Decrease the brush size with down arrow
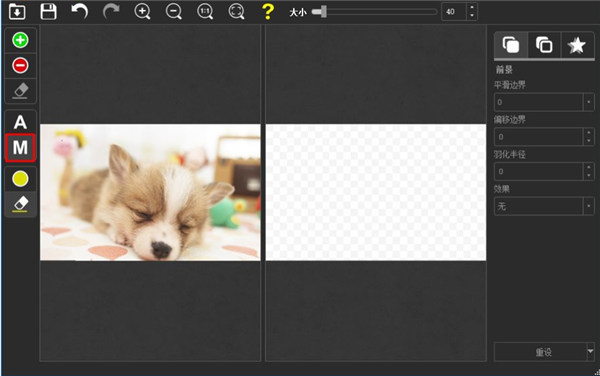The width and height of the screenshot is (600, 376). point(472,16)
